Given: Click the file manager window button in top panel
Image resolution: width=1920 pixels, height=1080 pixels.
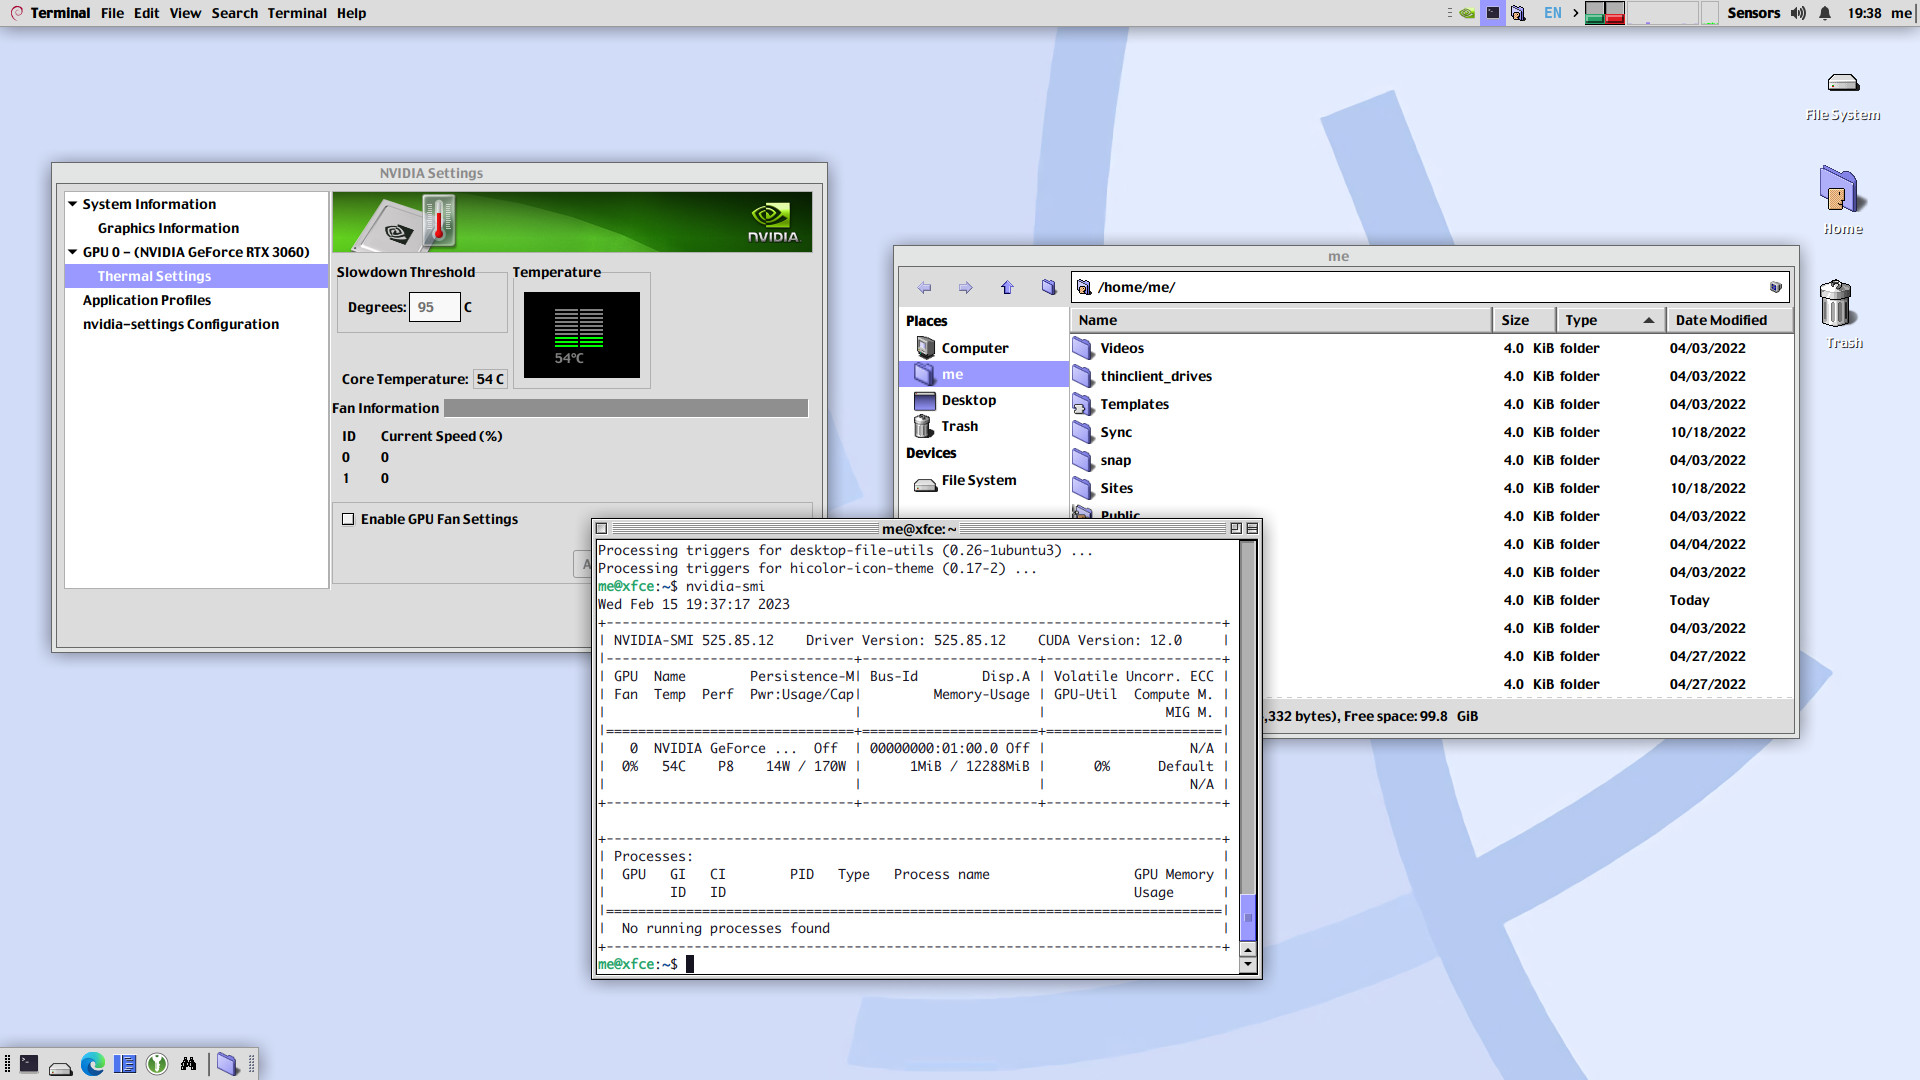Looking at the screenshot, I should [x=1518, y=13].
